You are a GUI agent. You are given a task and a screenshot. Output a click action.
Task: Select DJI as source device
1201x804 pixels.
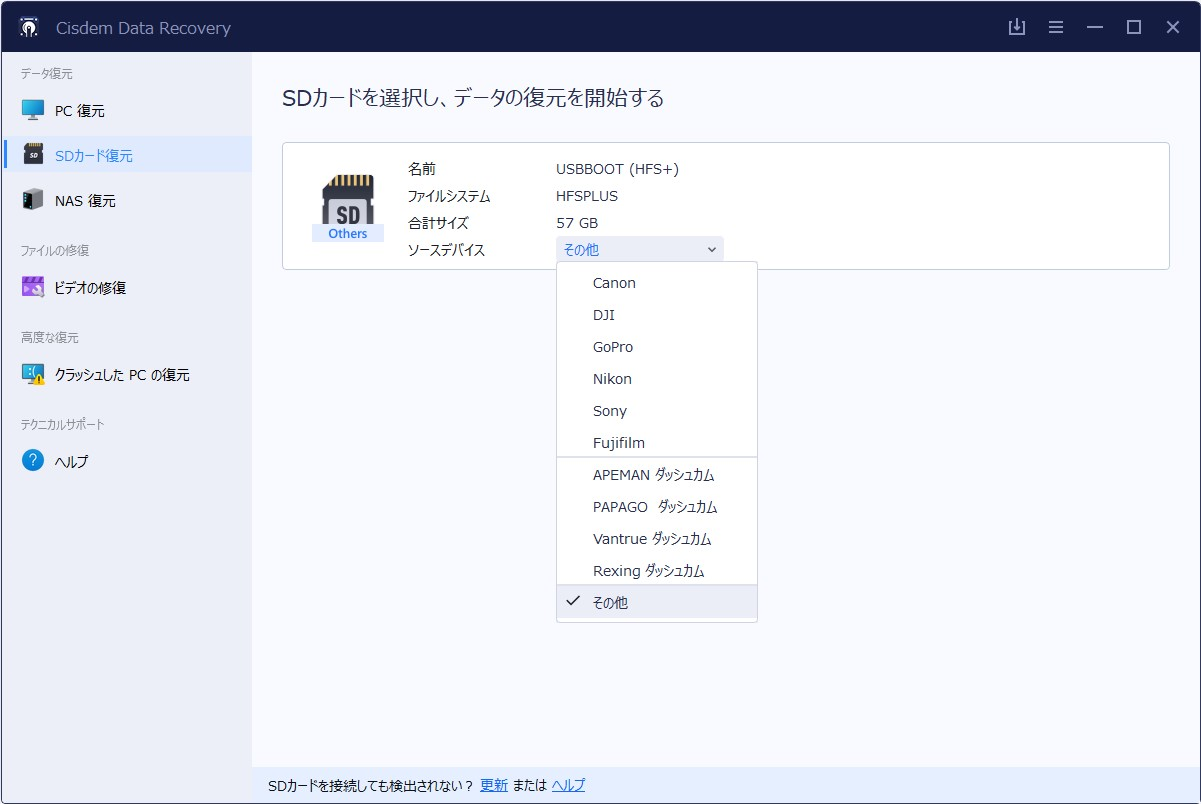[x=603, y=315]
